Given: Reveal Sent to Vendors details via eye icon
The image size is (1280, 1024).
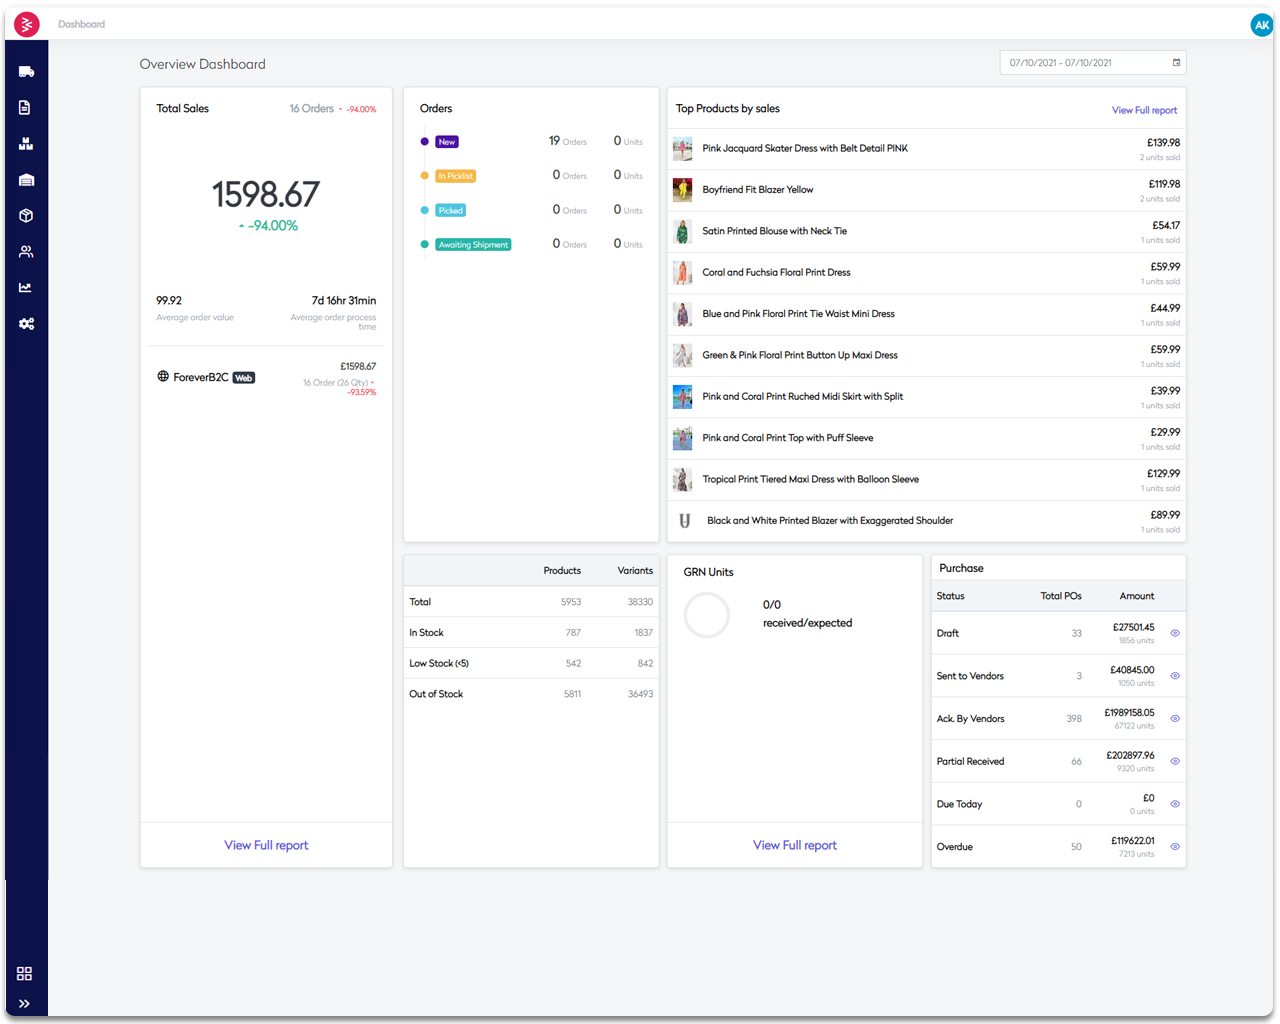Looking at the screenshot, I should [1175, 675].
